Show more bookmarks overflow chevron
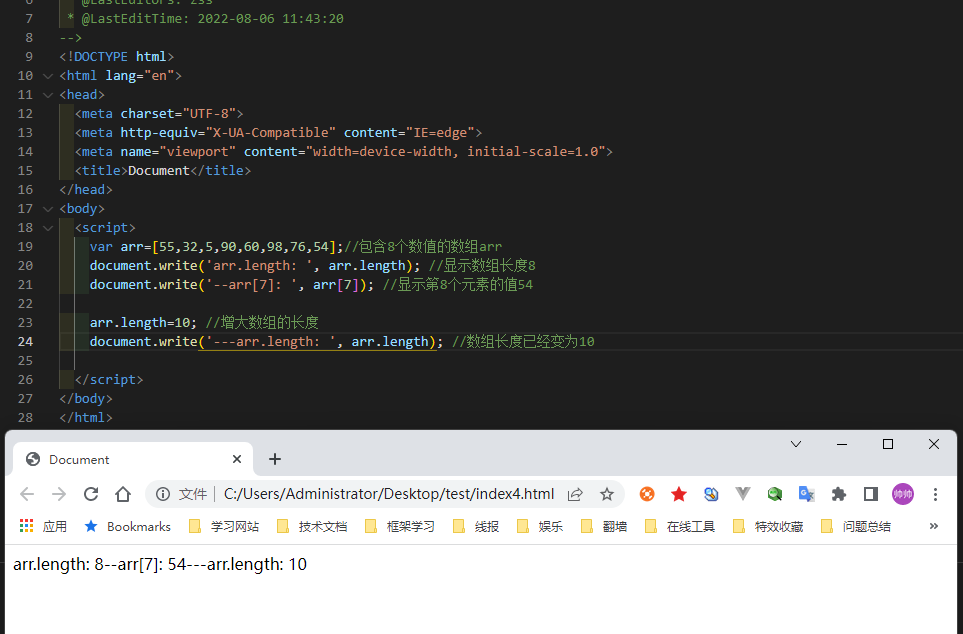The width and height of the screenshot is (963, 634). pos(934,526)
